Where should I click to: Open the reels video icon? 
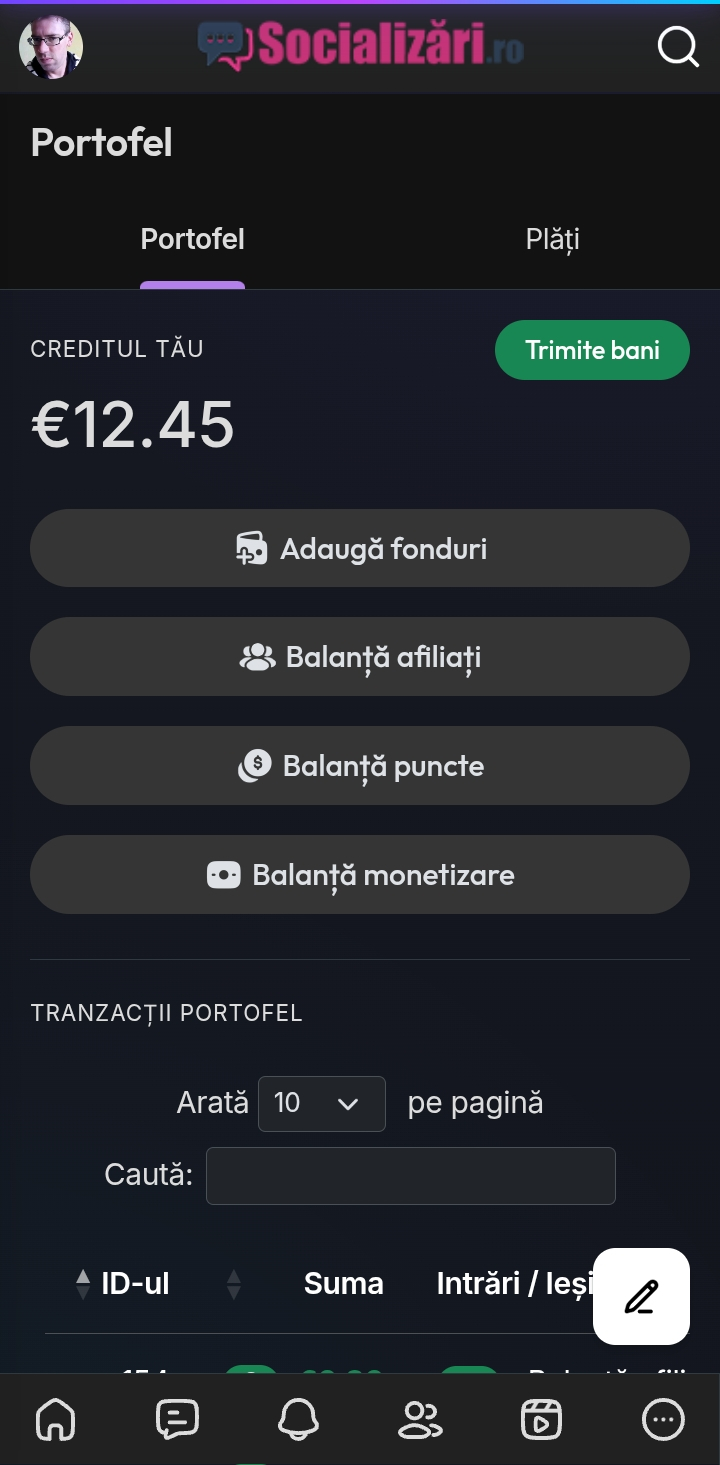[541, 1419]
